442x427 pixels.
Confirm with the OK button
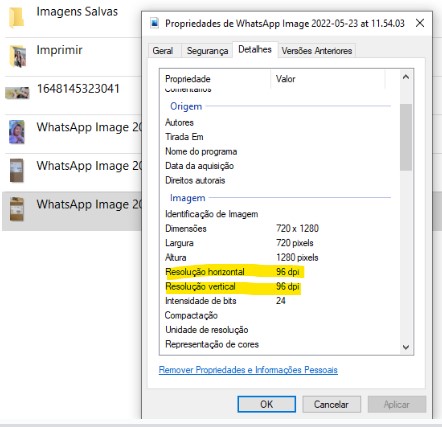[267, 404]
